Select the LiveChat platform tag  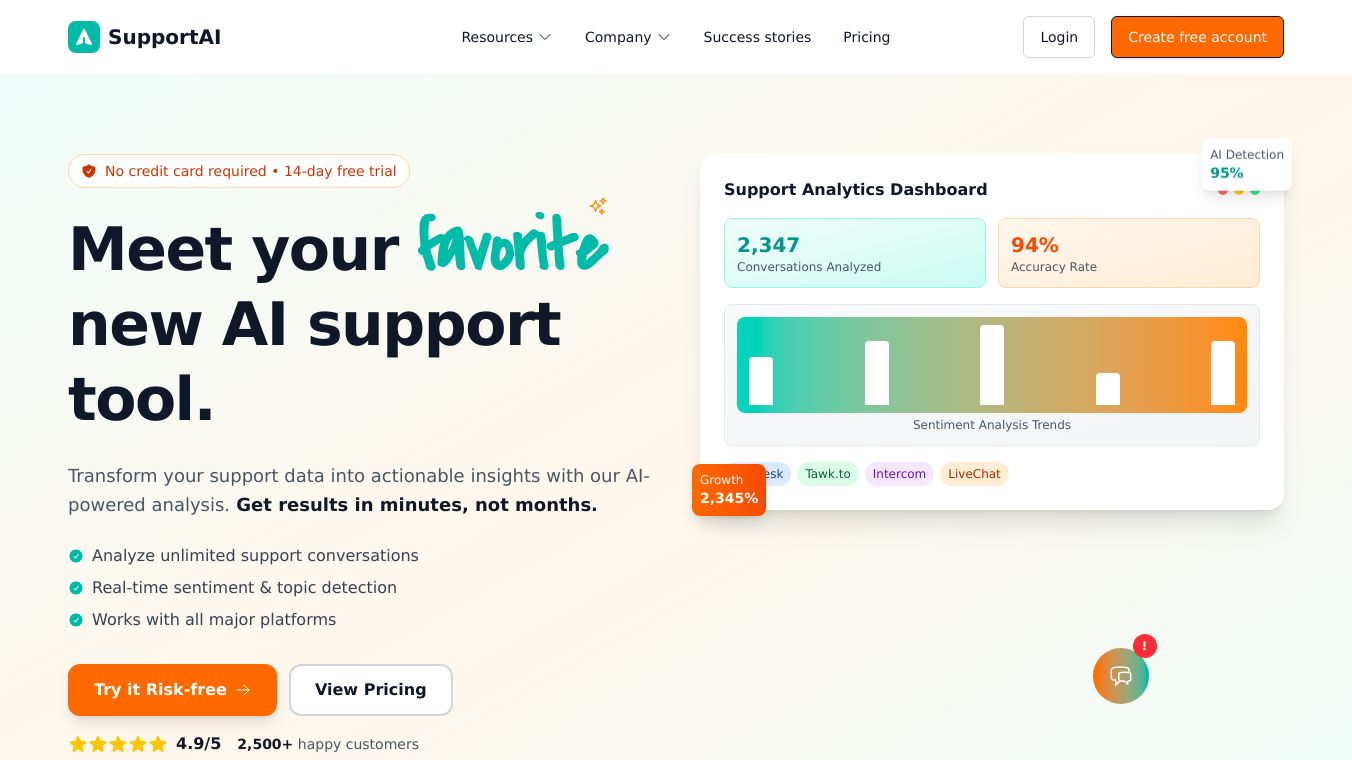point(974,474)
